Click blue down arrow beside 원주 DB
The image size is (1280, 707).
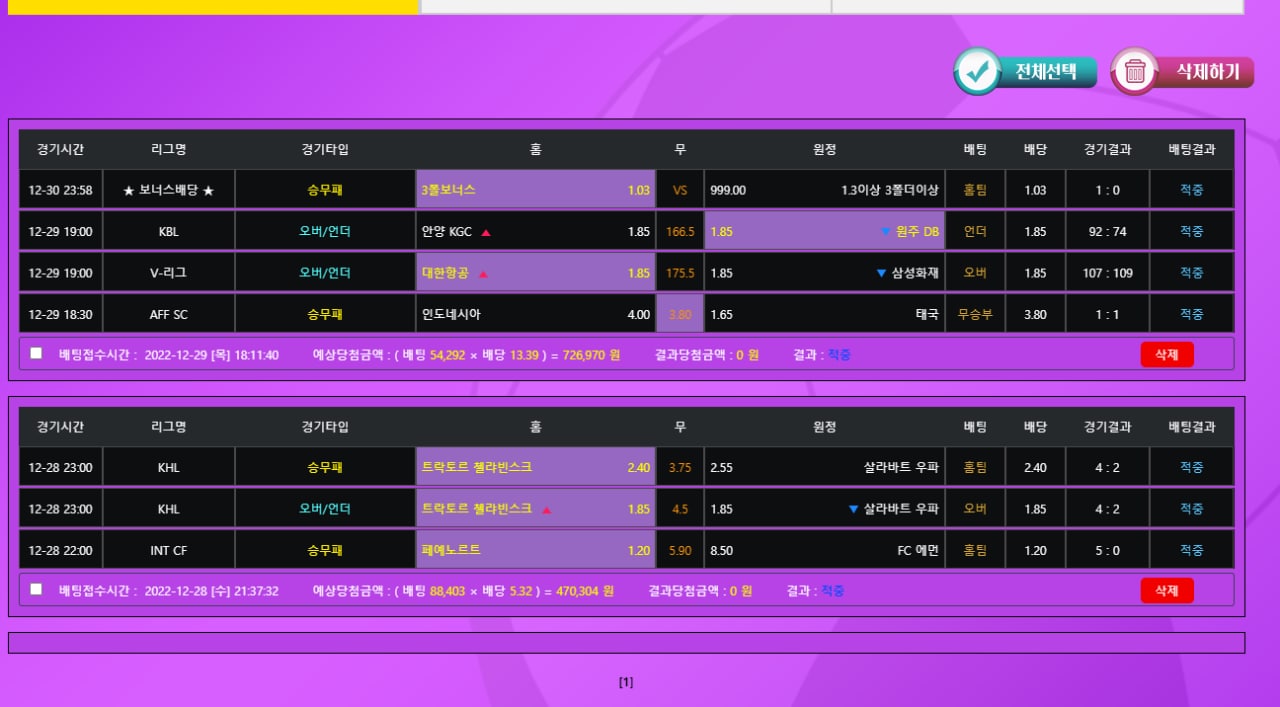pos(885,232)
